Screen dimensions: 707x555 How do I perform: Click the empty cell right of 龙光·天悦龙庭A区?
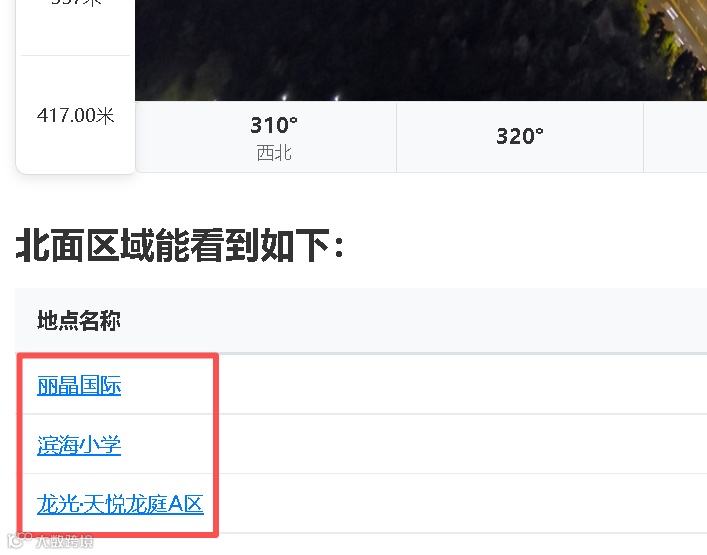point(463,504)
